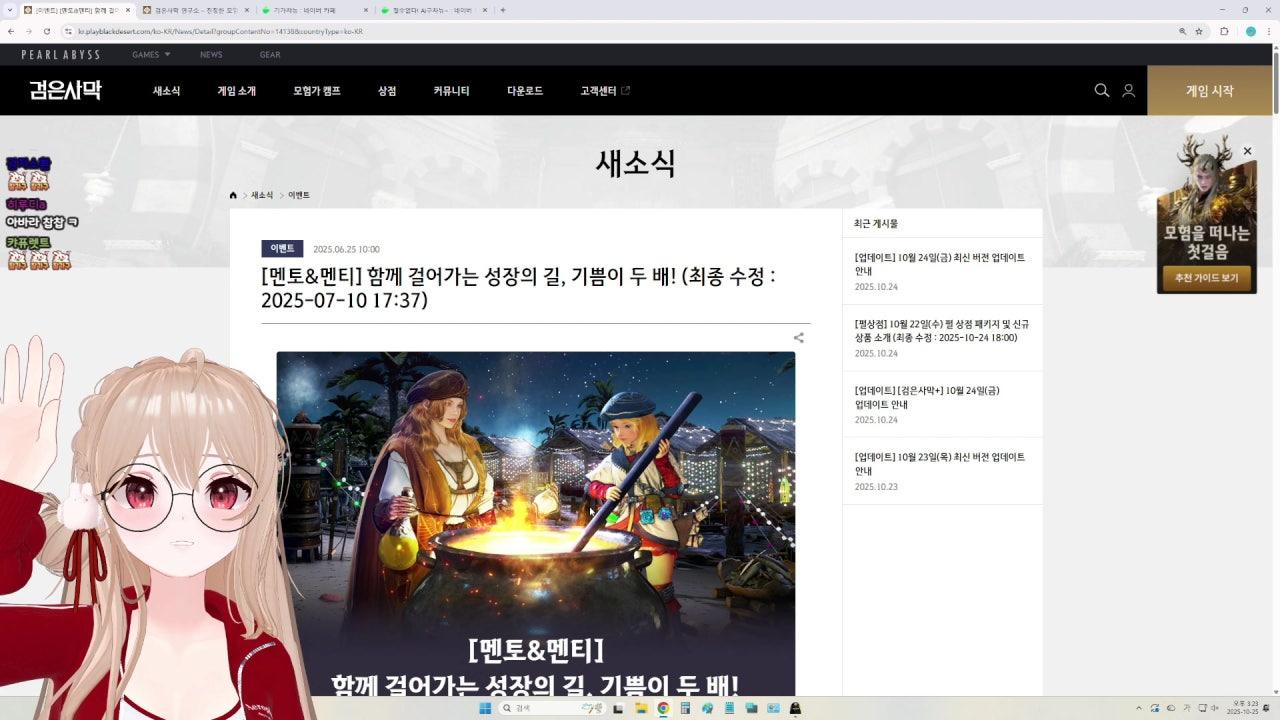Open the Task View taskbar icon

click(x=618, y=708)
